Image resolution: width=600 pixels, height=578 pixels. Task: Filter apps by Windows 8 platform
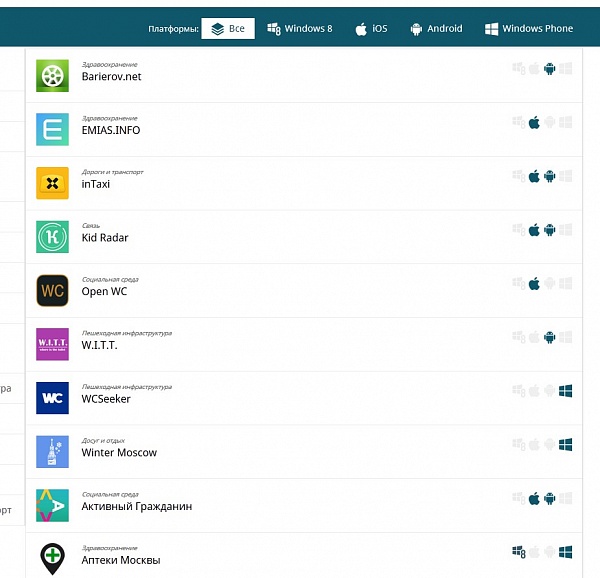(x=300, y=29)
